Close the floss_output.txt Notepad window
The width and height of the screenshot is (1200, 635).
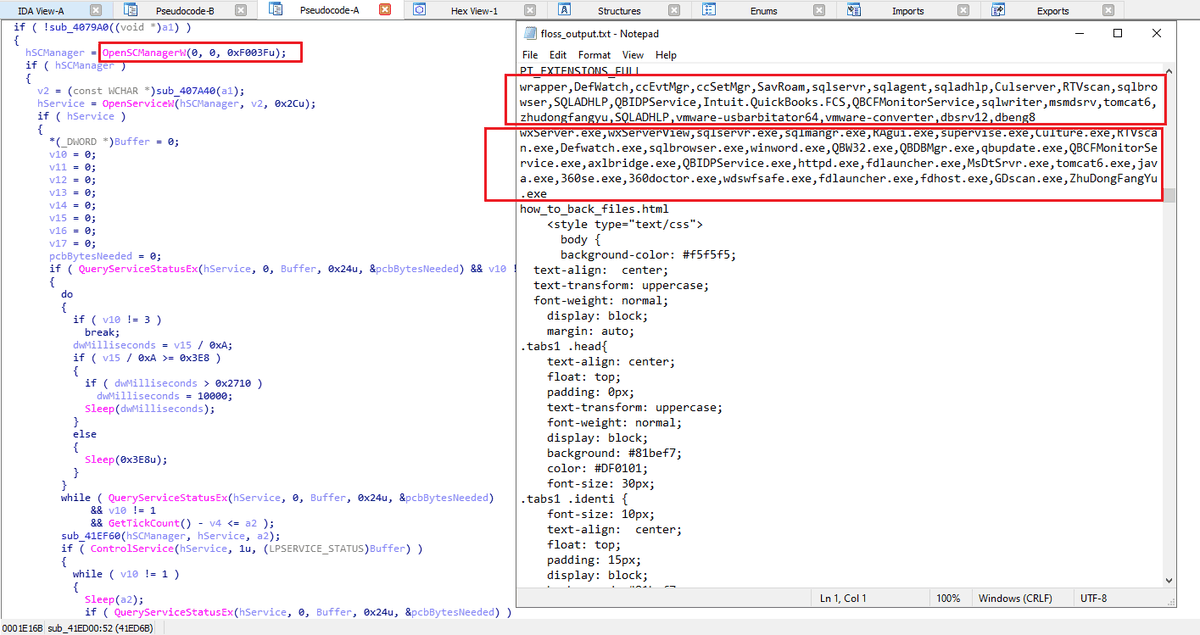tap(1156, 33)
